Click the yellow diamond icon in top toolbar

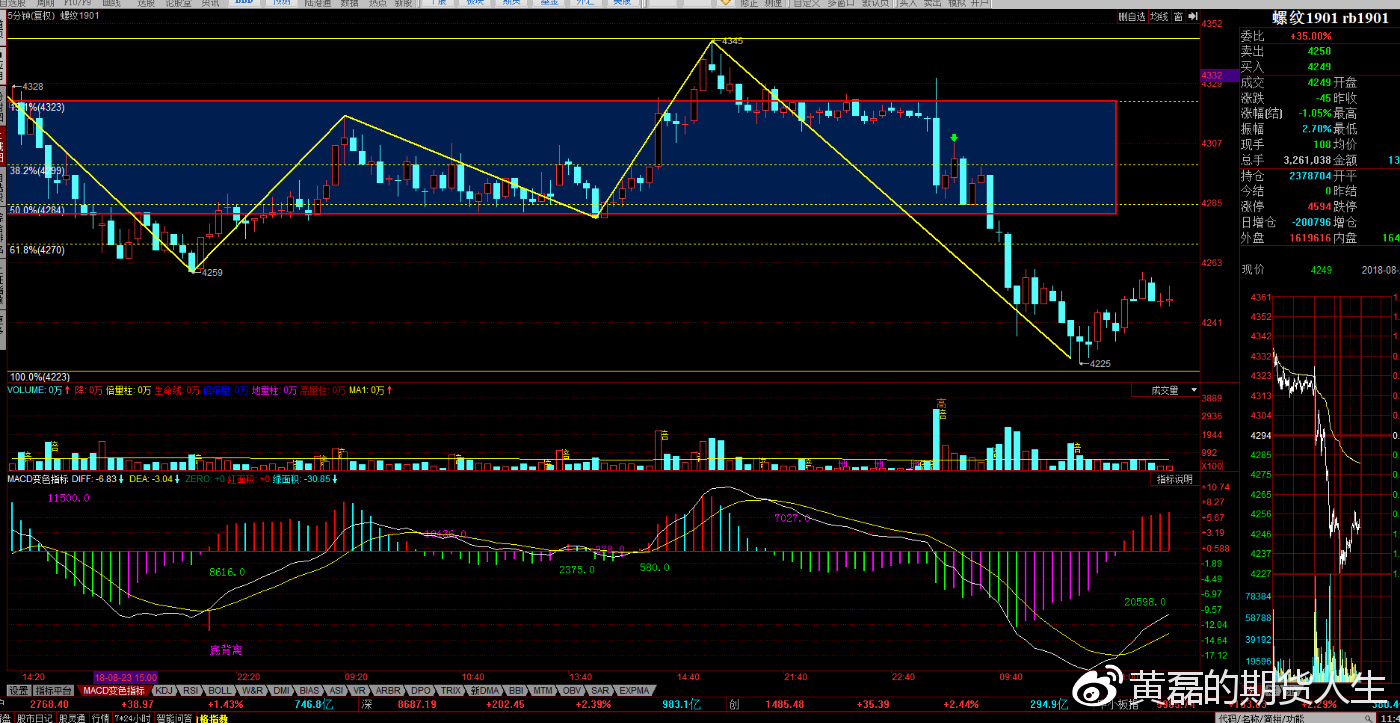point(725,4)
